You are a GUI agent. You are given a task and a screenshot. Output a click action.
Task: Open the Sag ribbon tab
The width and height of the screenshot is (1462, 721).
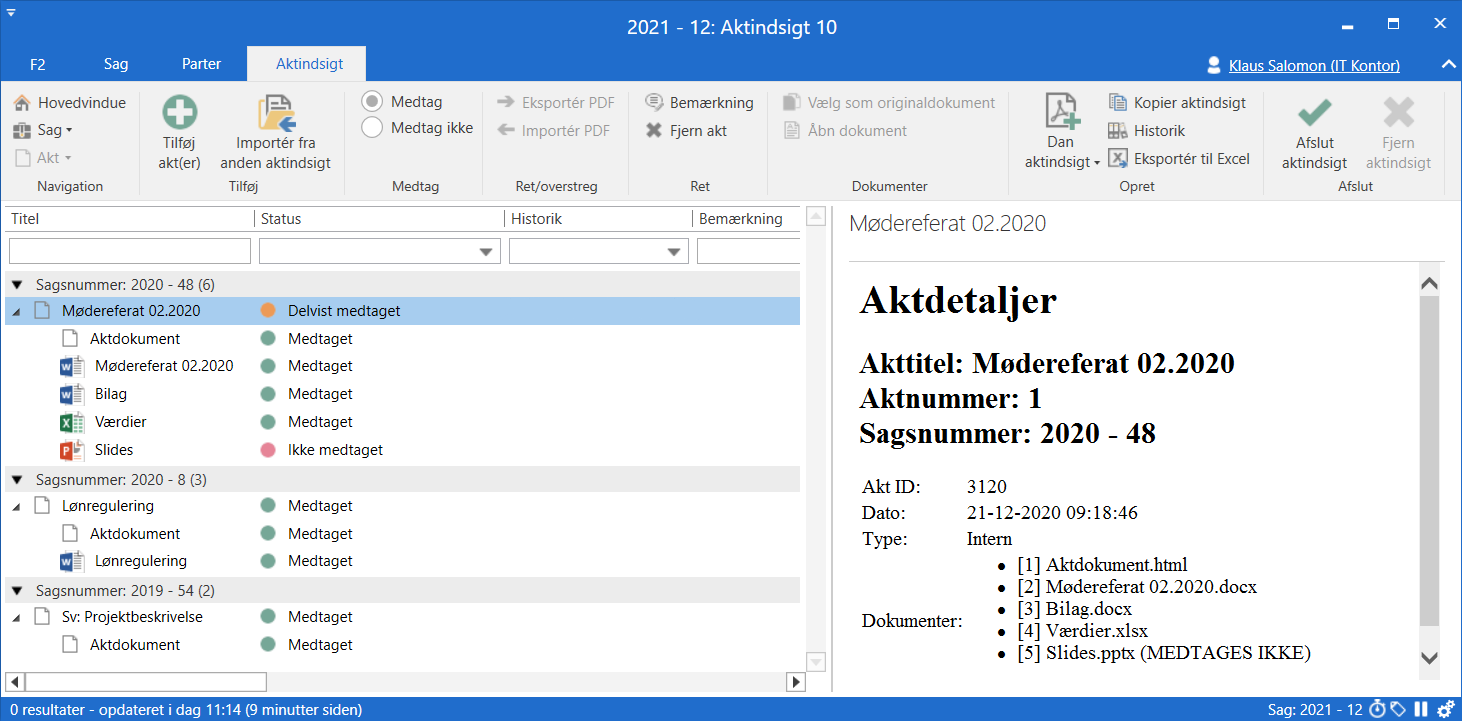click(x=116, y=63)
